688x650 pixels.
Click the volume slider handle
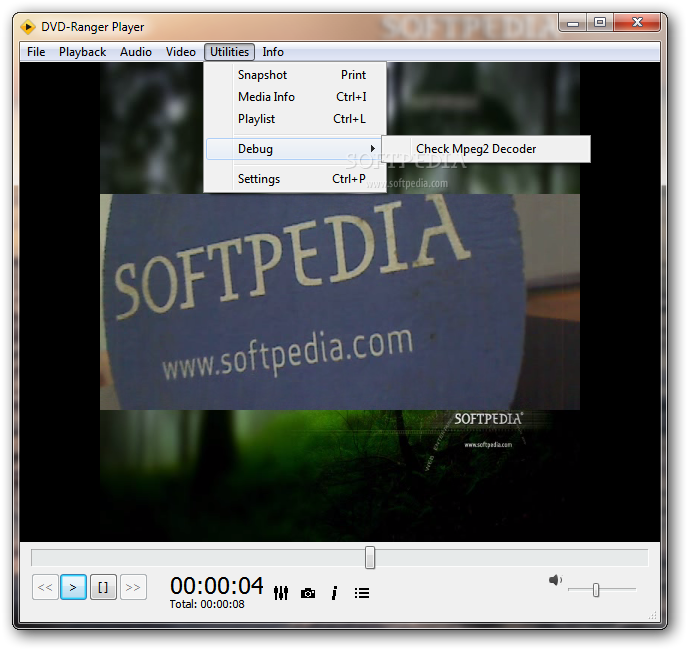click(x=595, y=590)
